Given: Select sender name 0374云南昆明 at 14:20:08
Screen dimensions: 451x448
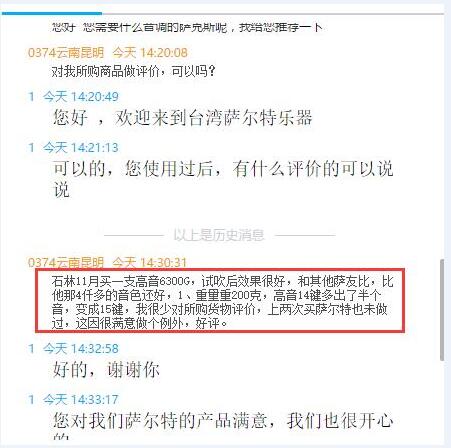Looking at the screenshot, I should coord(66,53).
